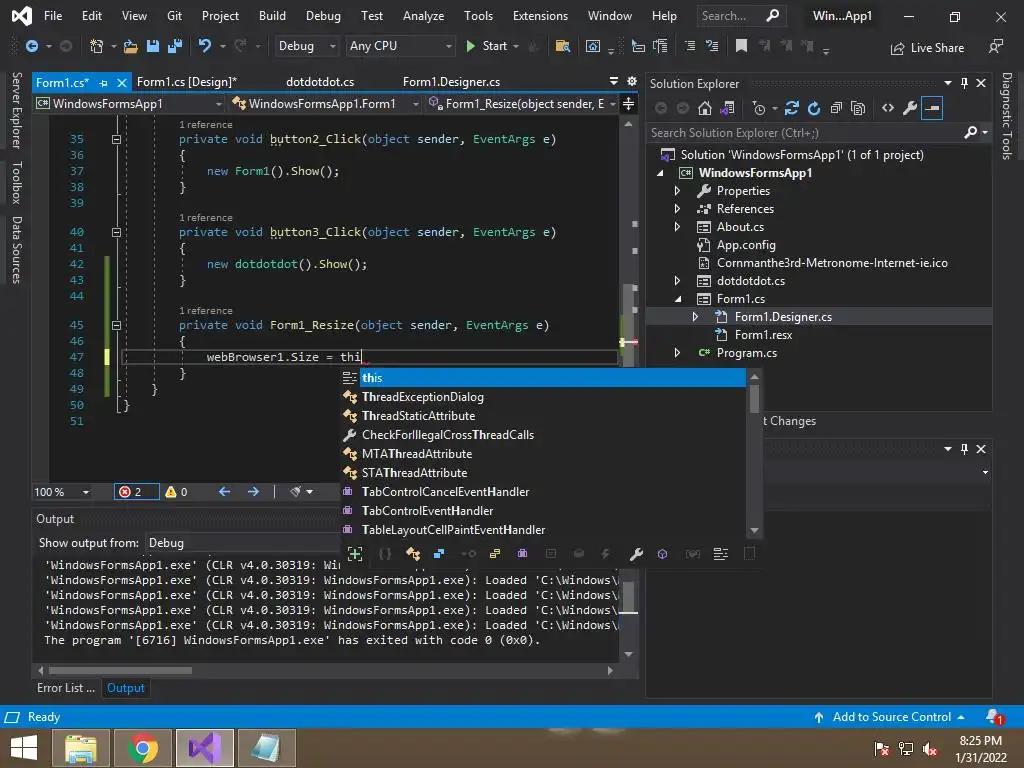Image resolution: width=1024 pixels, height=768 pixels.
Task: Open the 100 % zoom dropdown
Action: pyautogui.click(x=62, y=492)
